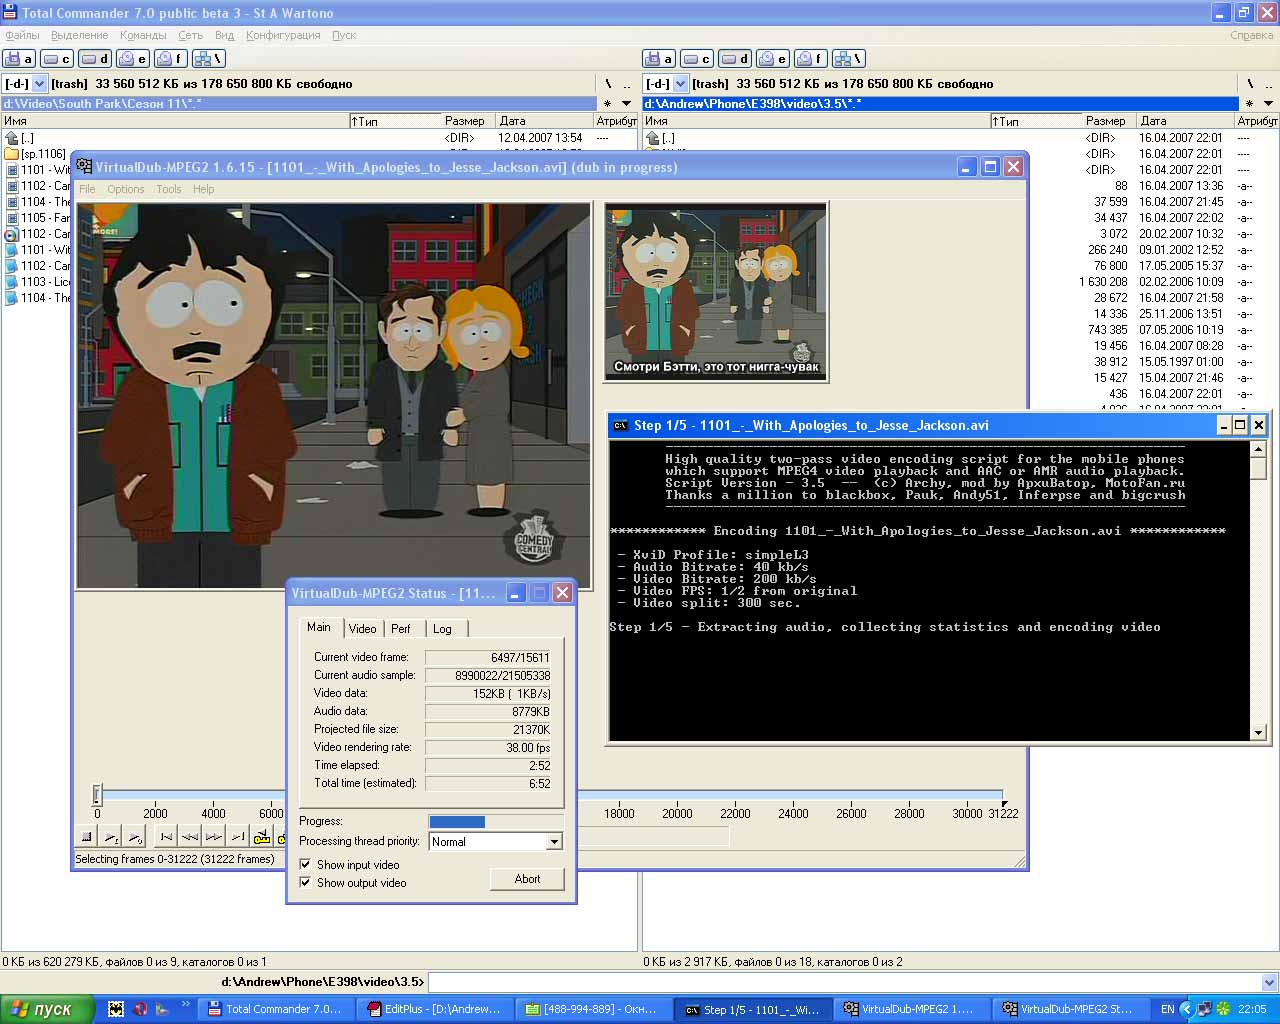Go to parent directory '..' in left panel
Screen dimensions: 1280x1024
627,84
